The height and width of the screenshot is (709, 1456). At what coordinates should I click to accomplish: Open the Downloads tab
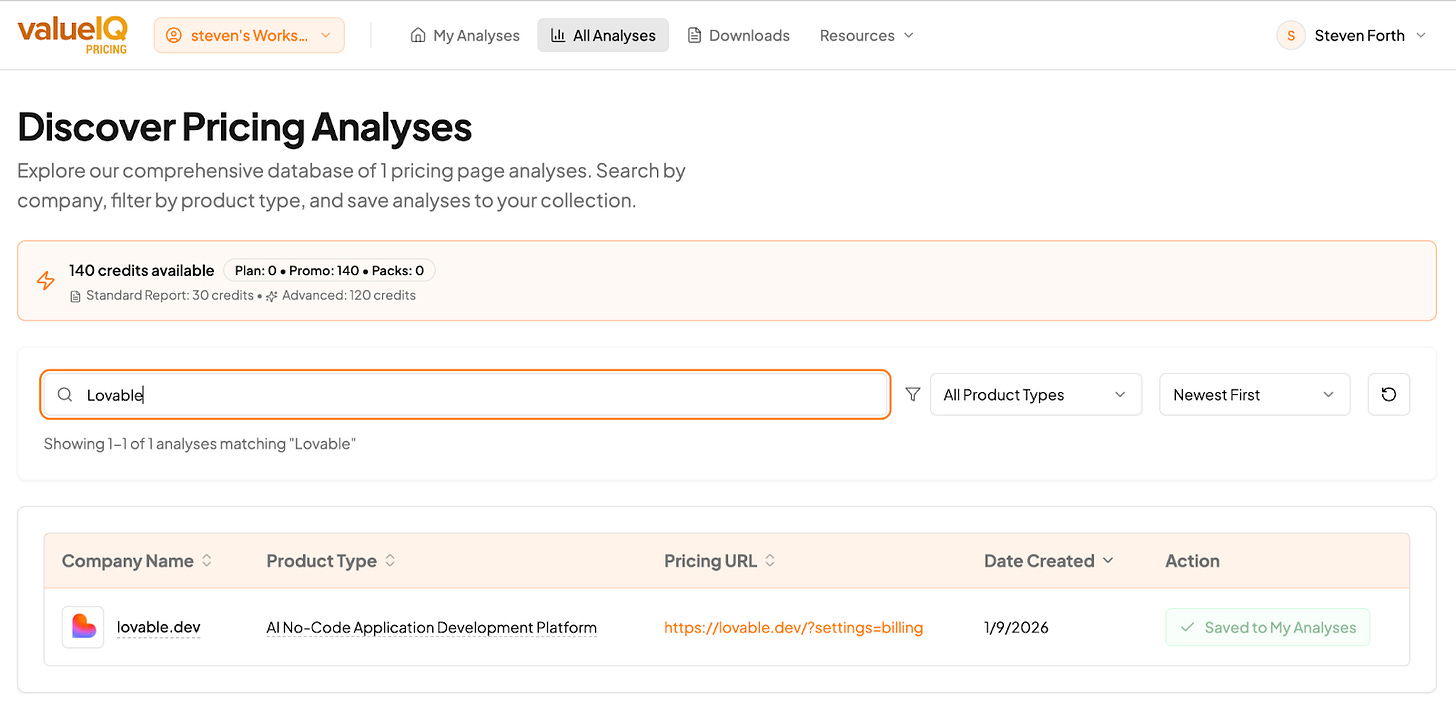pyautogui.click(x=739, y=35)
